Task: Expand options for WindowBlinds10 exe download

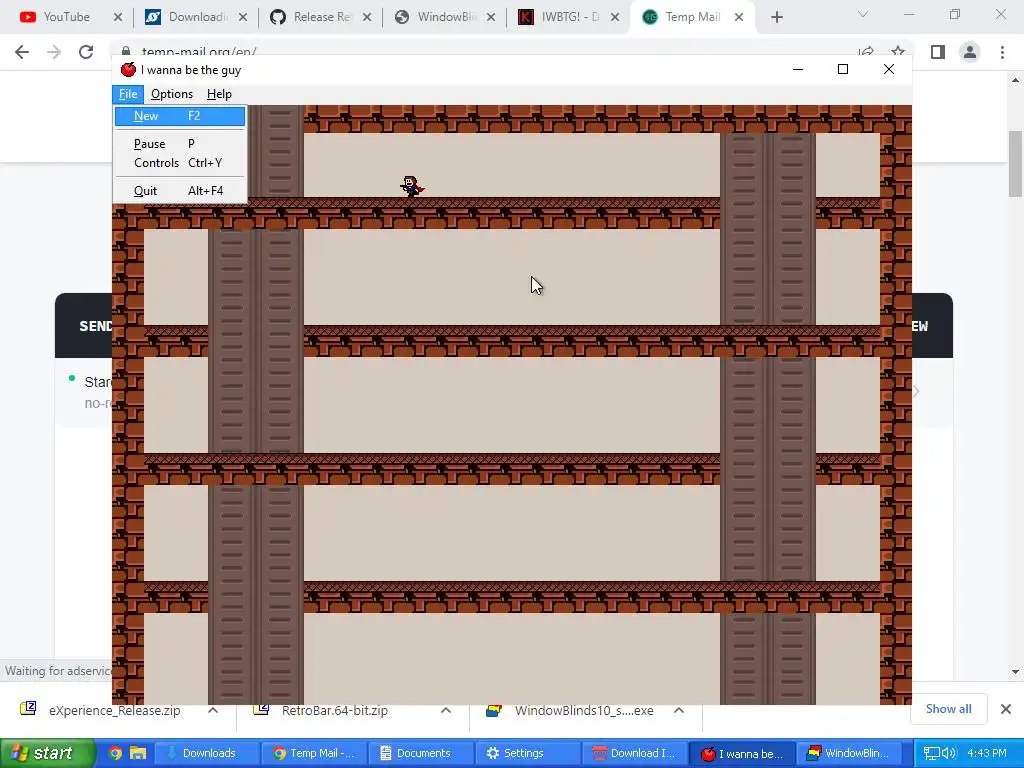Action: 679,710
